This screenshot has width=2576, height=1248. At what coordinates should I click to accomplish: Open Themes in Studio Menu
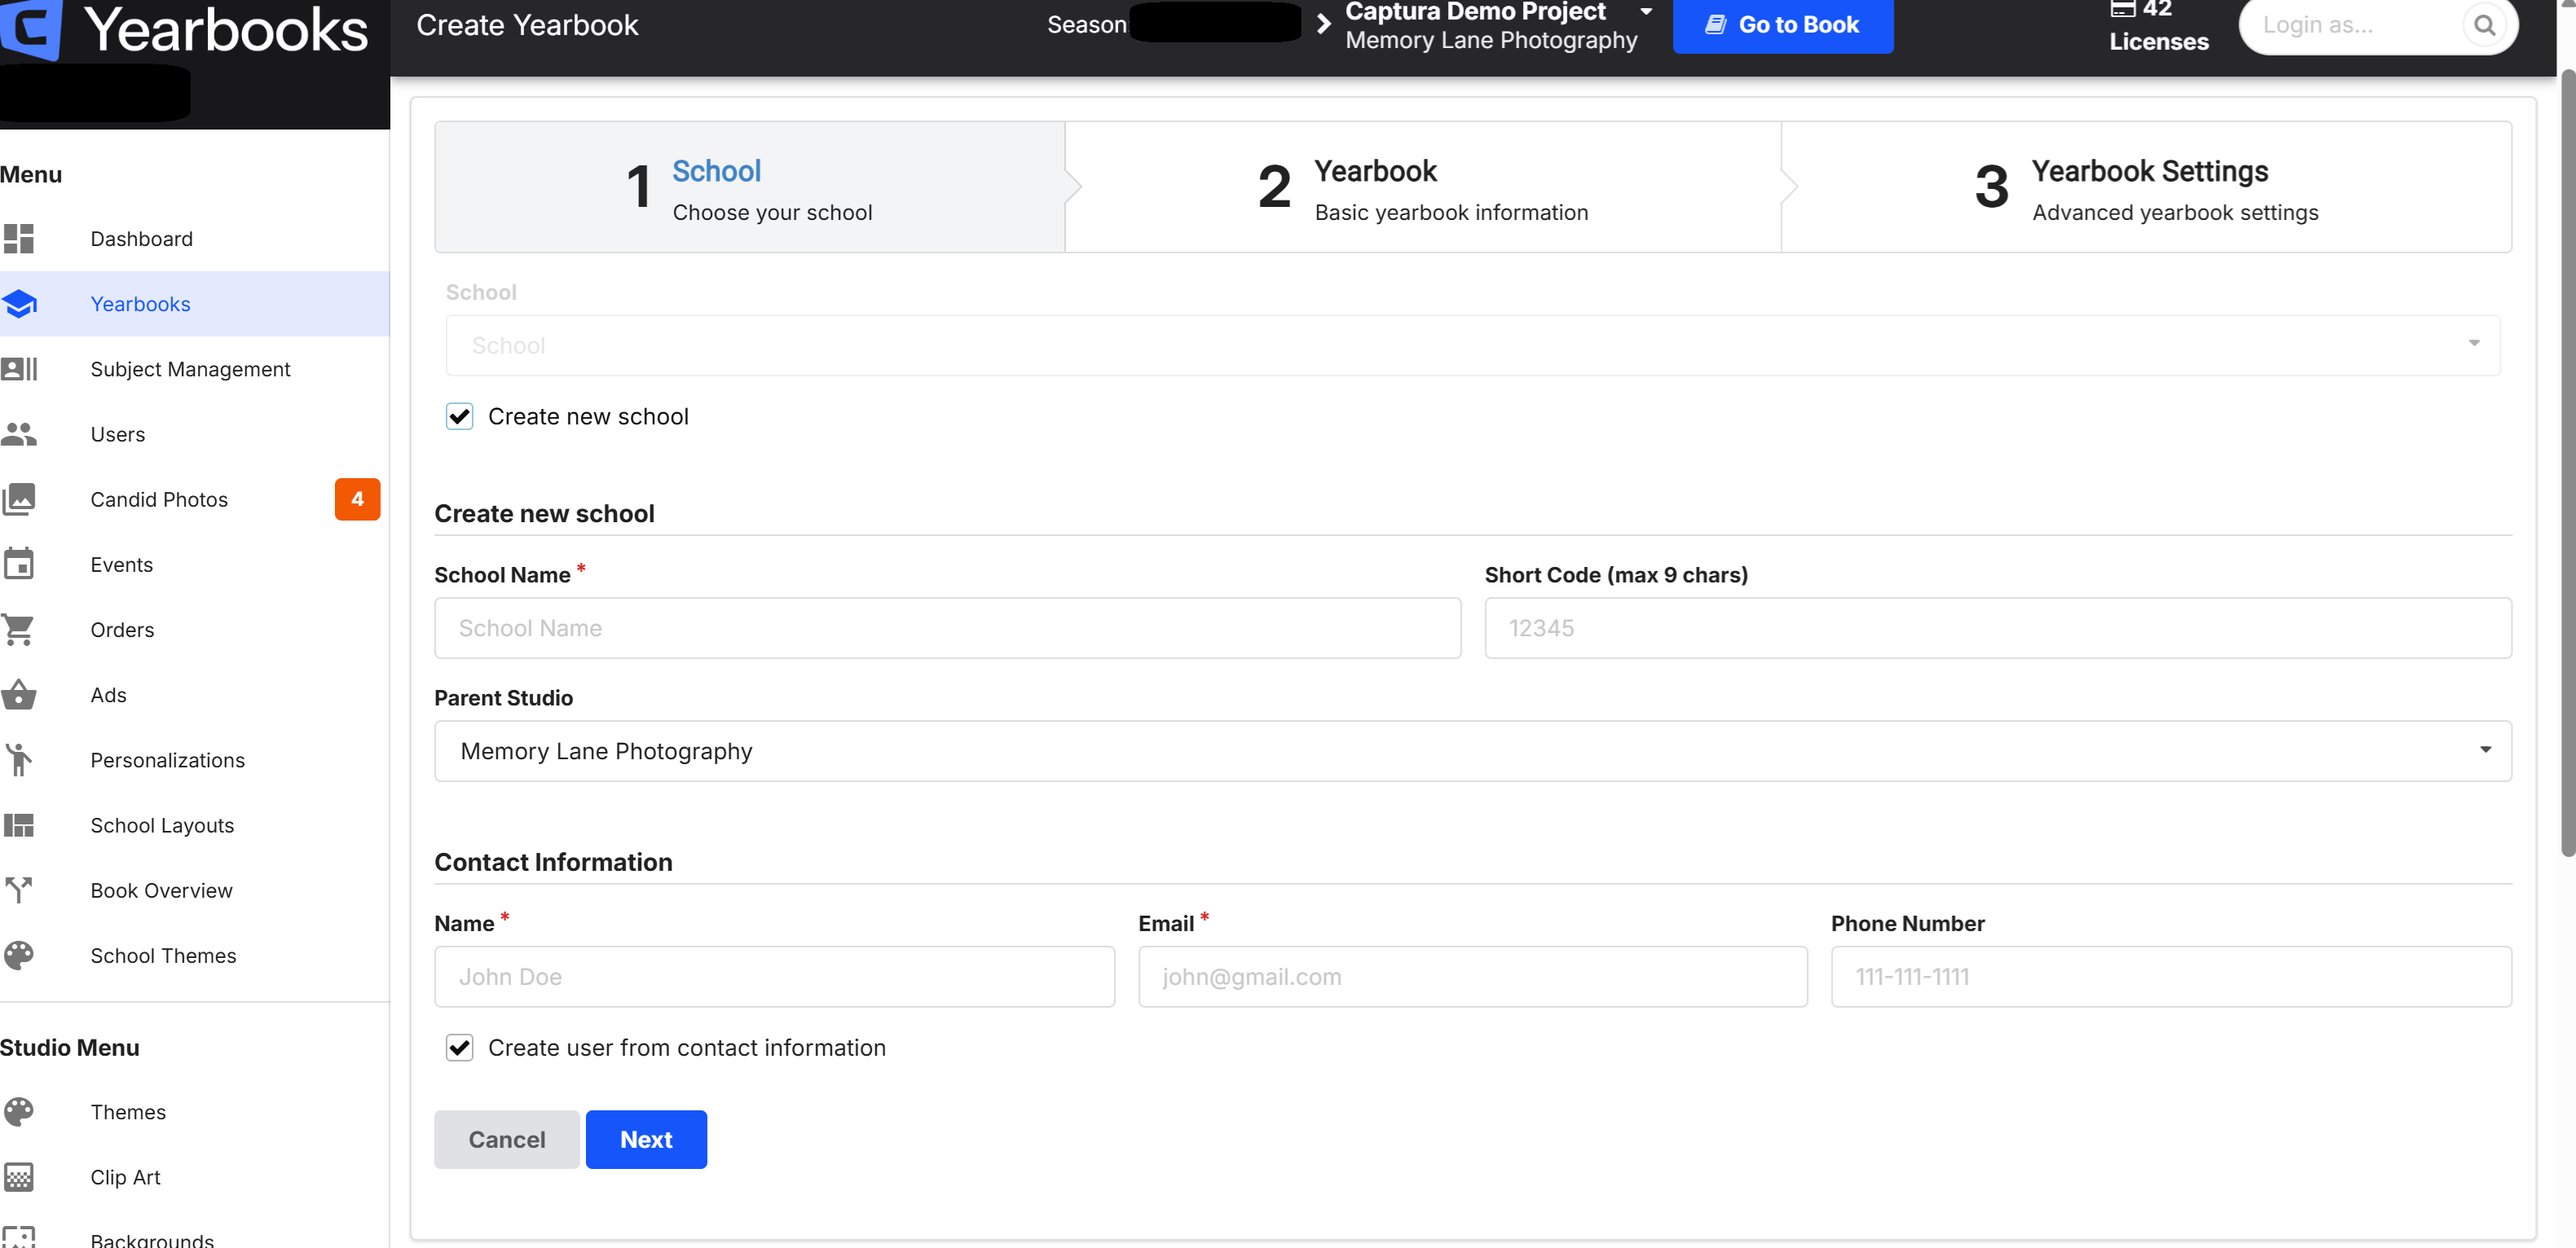click(195, 1112)
